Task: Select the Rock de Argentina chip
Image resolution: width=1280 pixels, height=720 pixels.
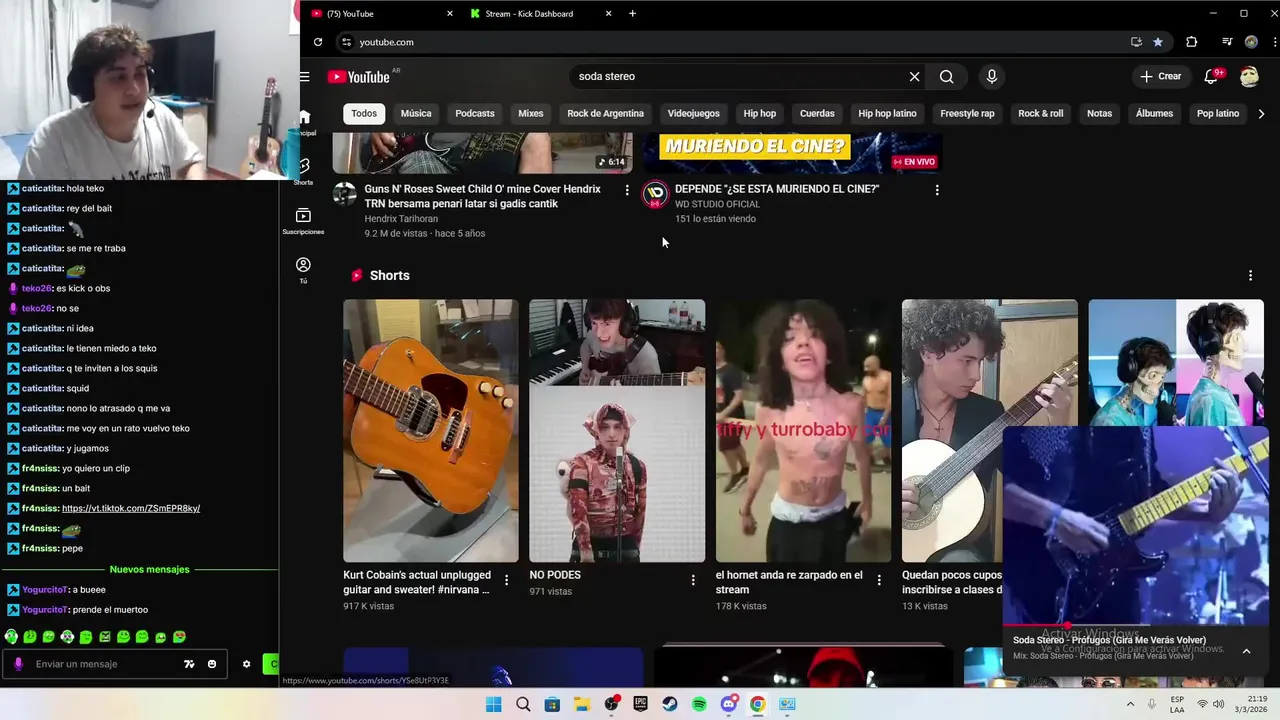Action: [x=606, y=114]
